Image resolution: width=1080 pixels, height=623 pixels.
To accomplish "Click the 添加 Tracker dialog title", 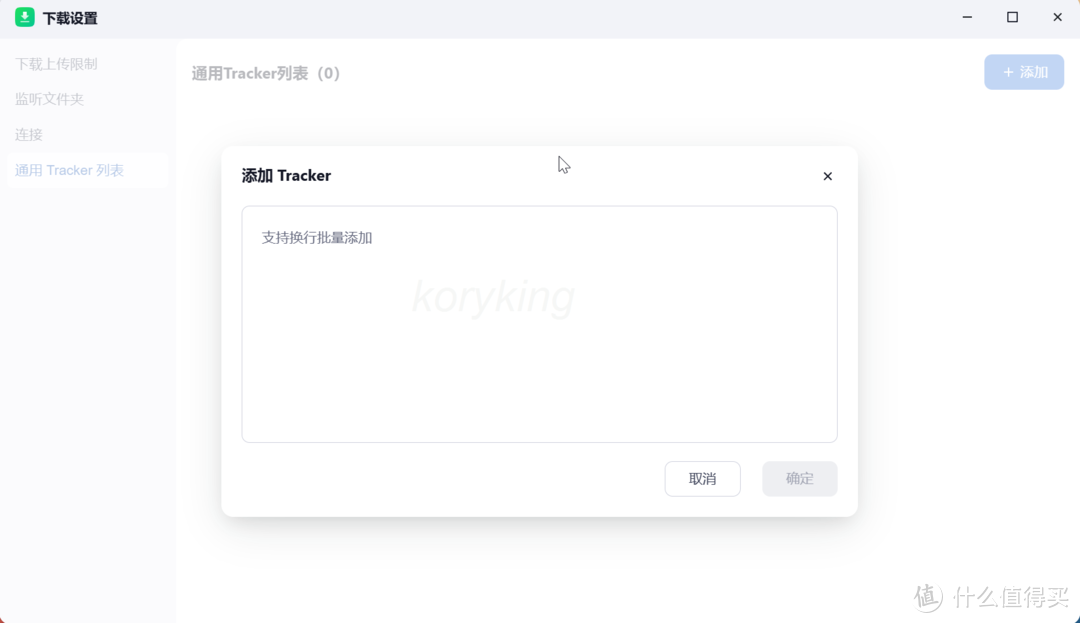I will pyautogui.click(x=286, y=175).
